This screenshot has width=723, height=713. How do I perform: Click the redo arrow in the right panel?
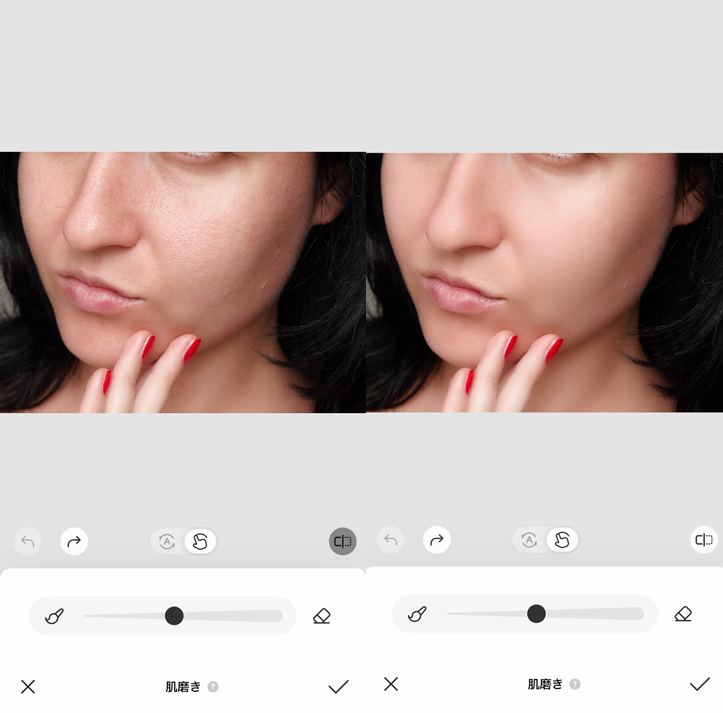(x=436, y=540)
